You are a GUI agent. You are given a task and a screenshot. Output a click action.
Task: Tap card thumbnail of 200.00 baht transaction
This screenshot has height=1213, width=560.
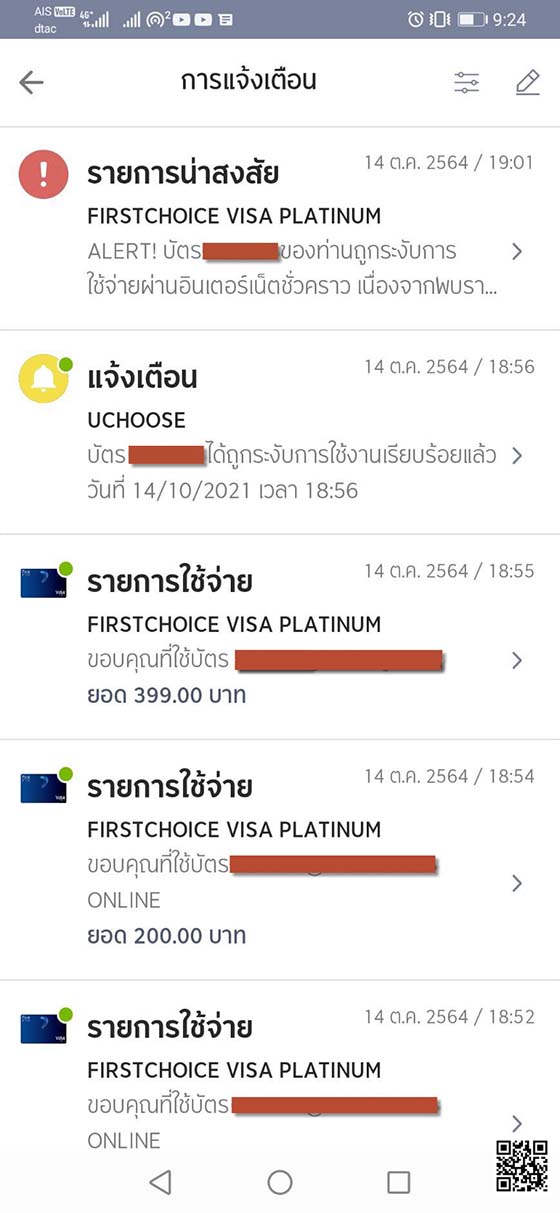pos(43,788)
